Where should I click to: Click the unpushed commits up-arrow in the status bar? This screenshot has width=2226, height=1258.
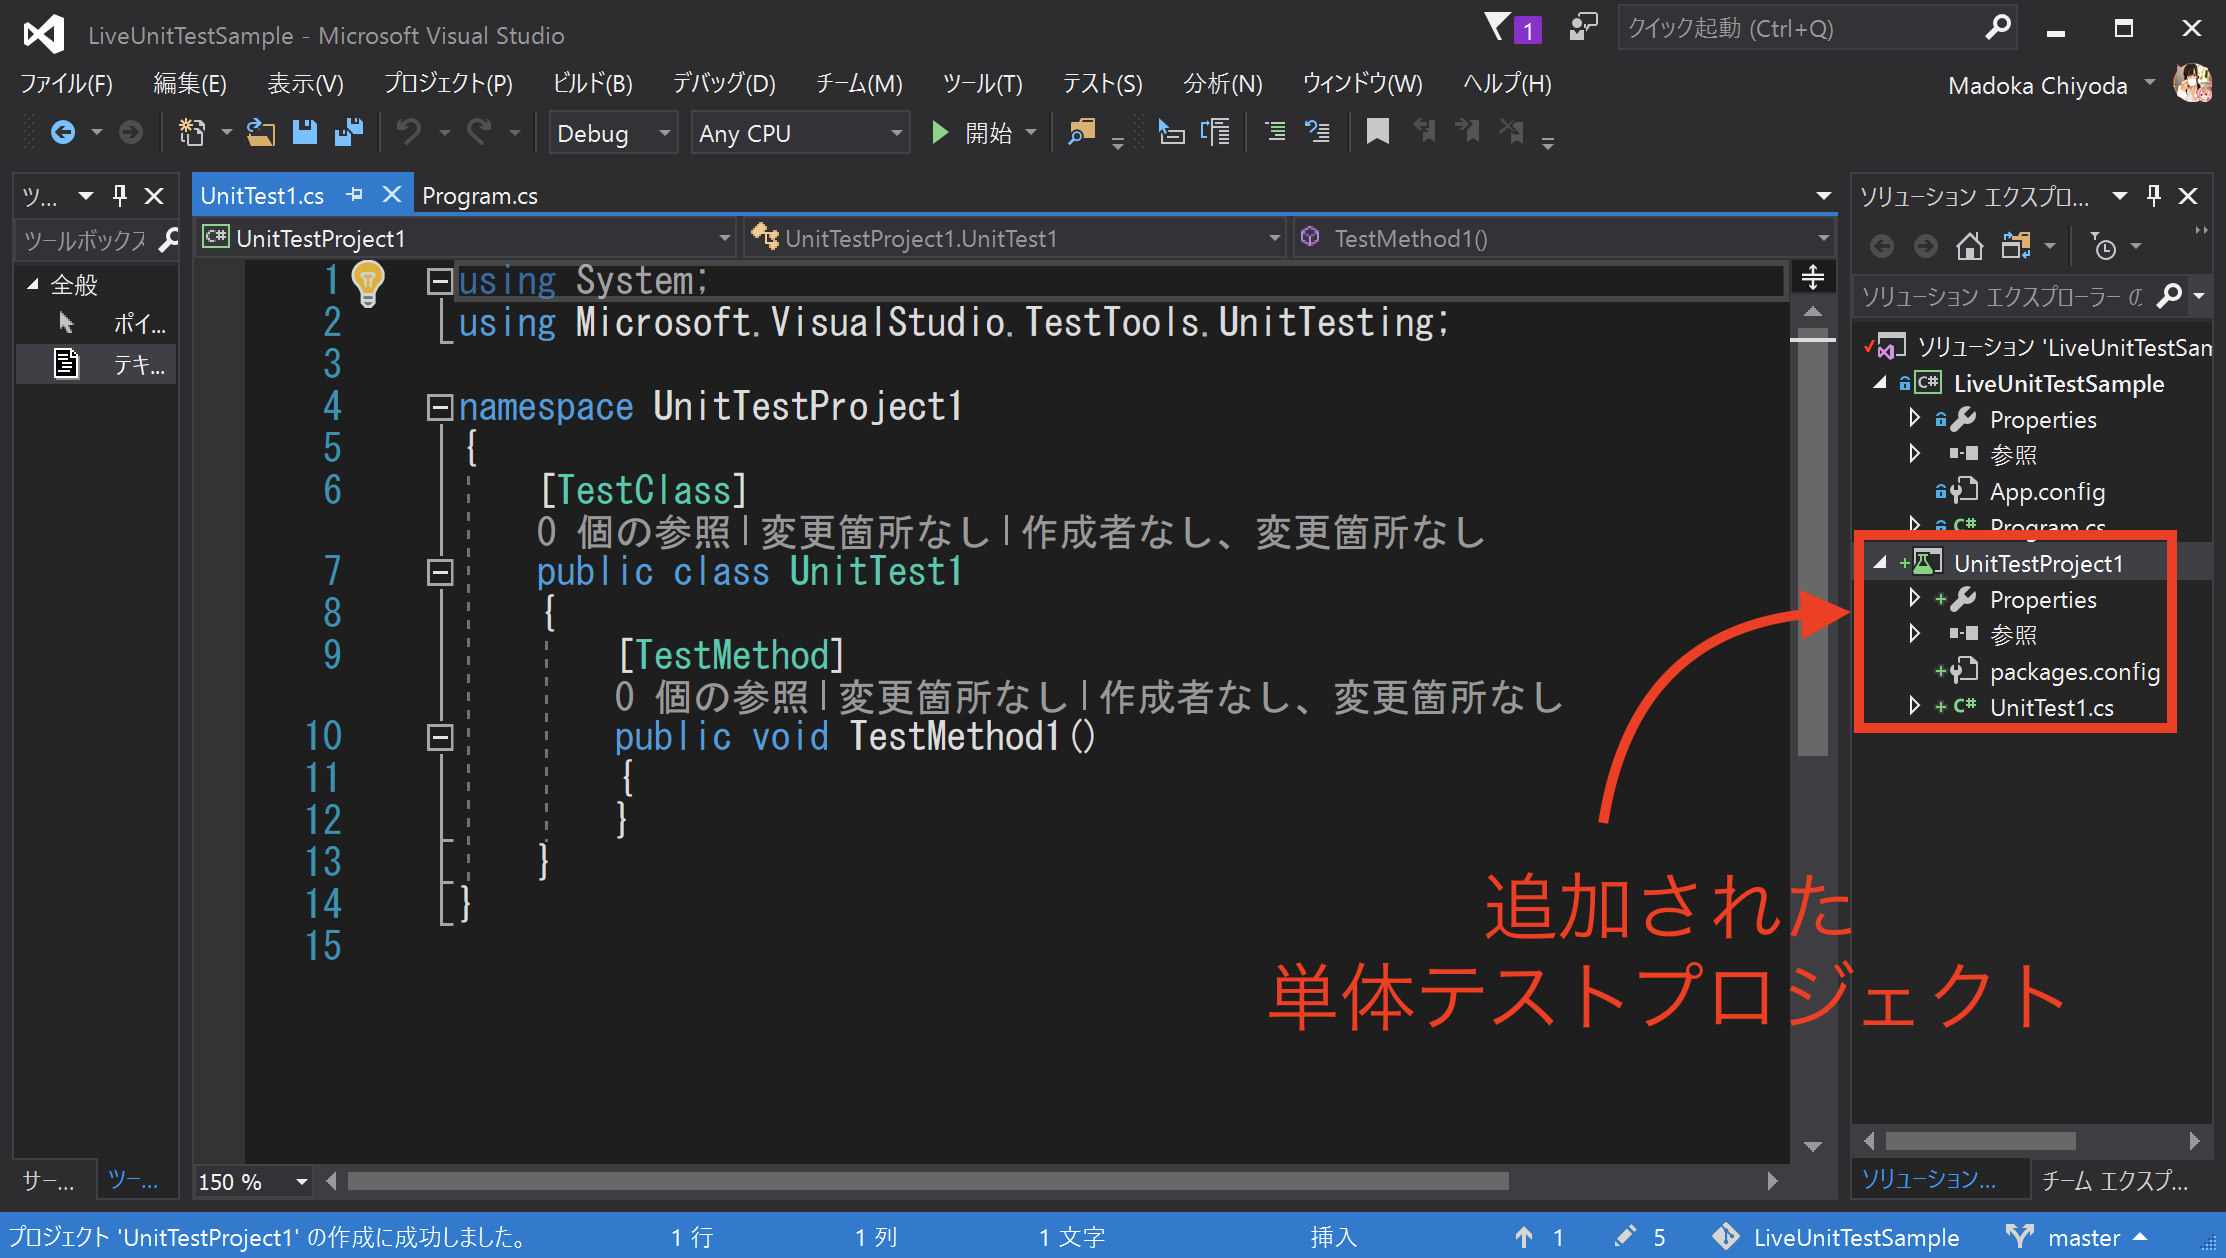click(1523, 1236)
